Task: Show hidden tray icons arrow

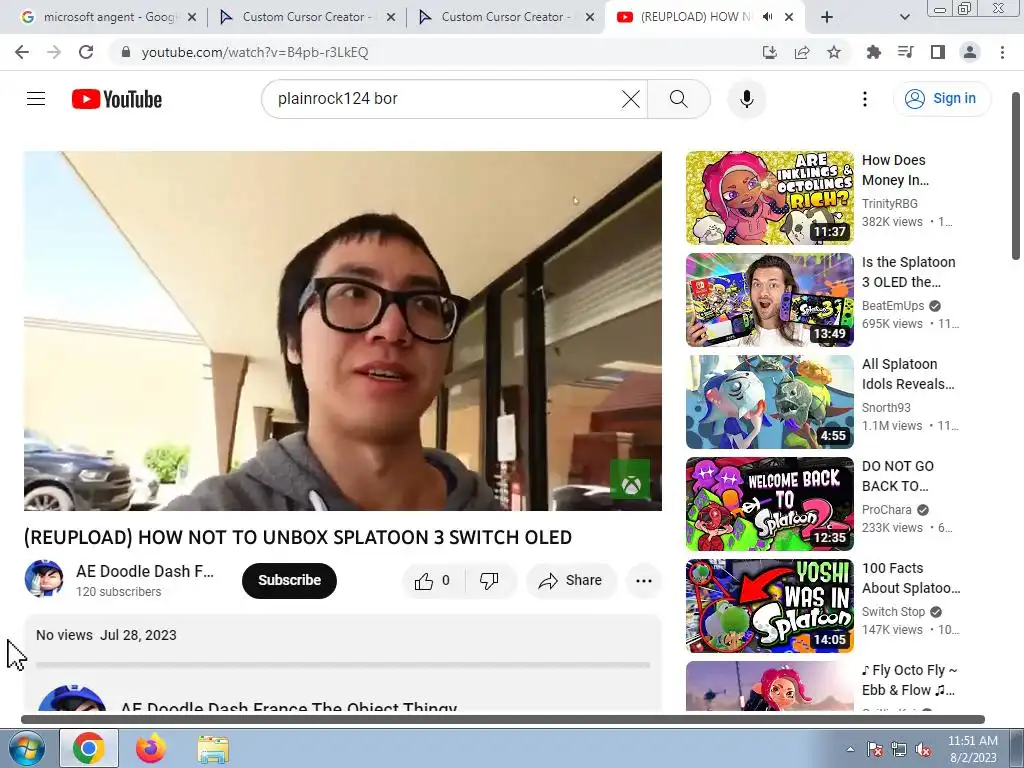Action: [x=850, y=749]
